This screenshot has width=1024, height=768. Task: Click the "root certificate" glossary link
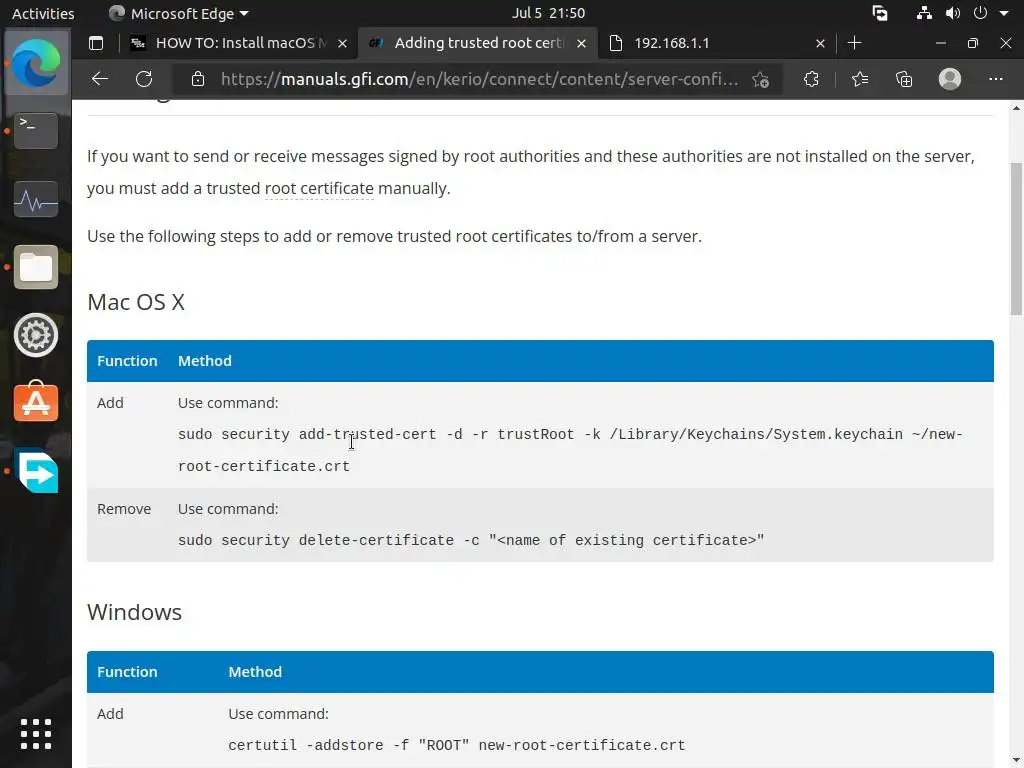319,188
